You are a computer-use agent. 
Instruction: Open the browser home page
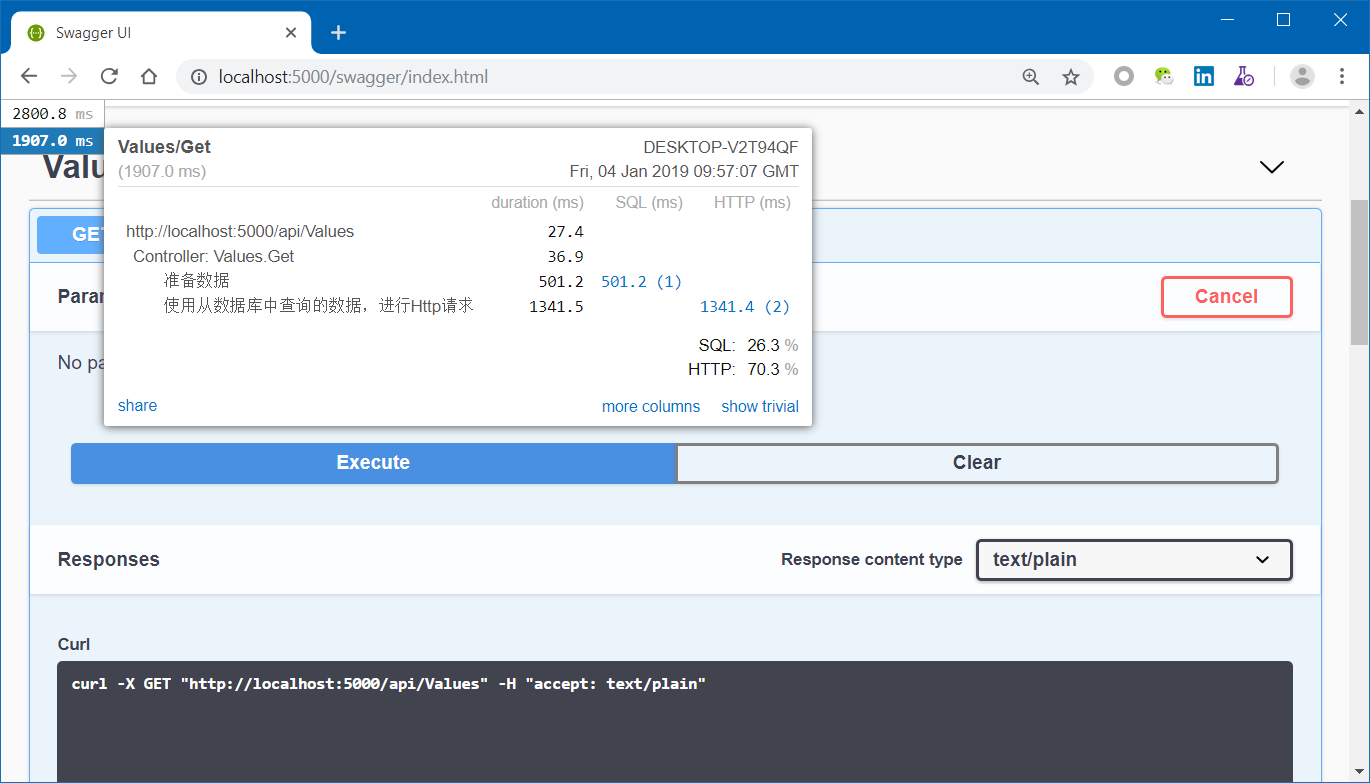(x=149, y=77)
